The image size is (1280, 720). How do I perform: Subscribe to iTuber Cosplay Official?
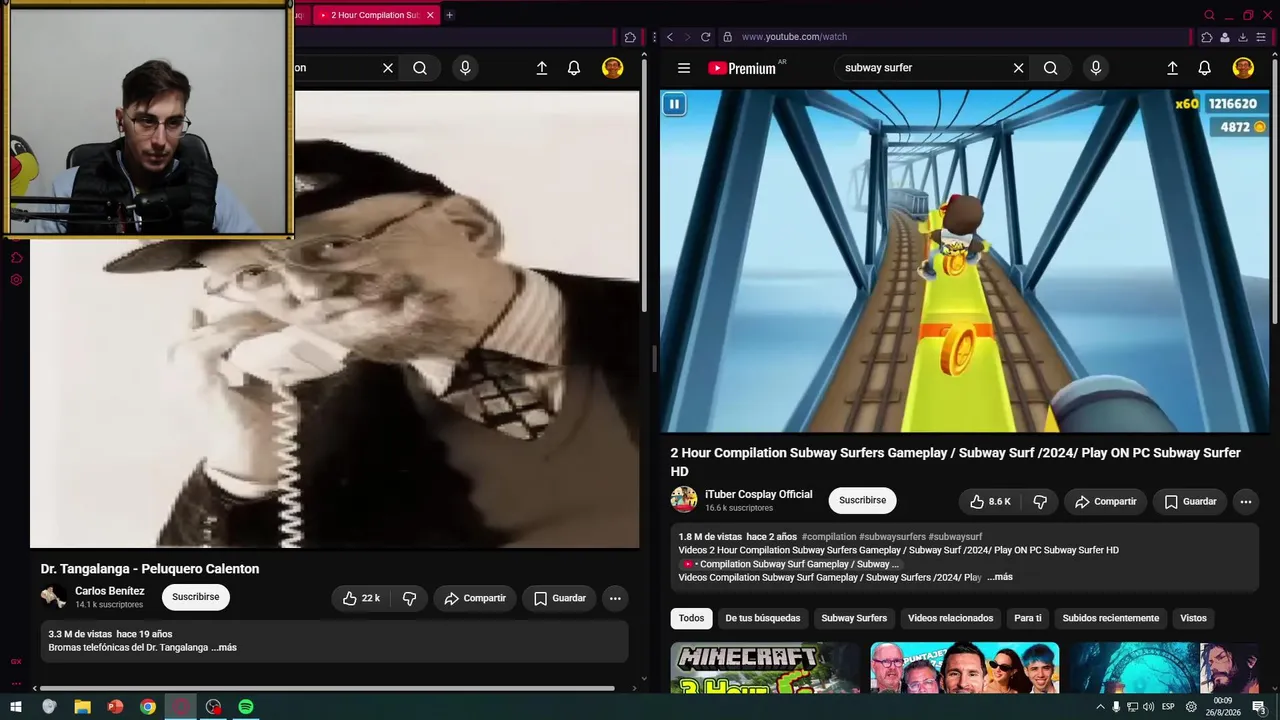(863, 500)
